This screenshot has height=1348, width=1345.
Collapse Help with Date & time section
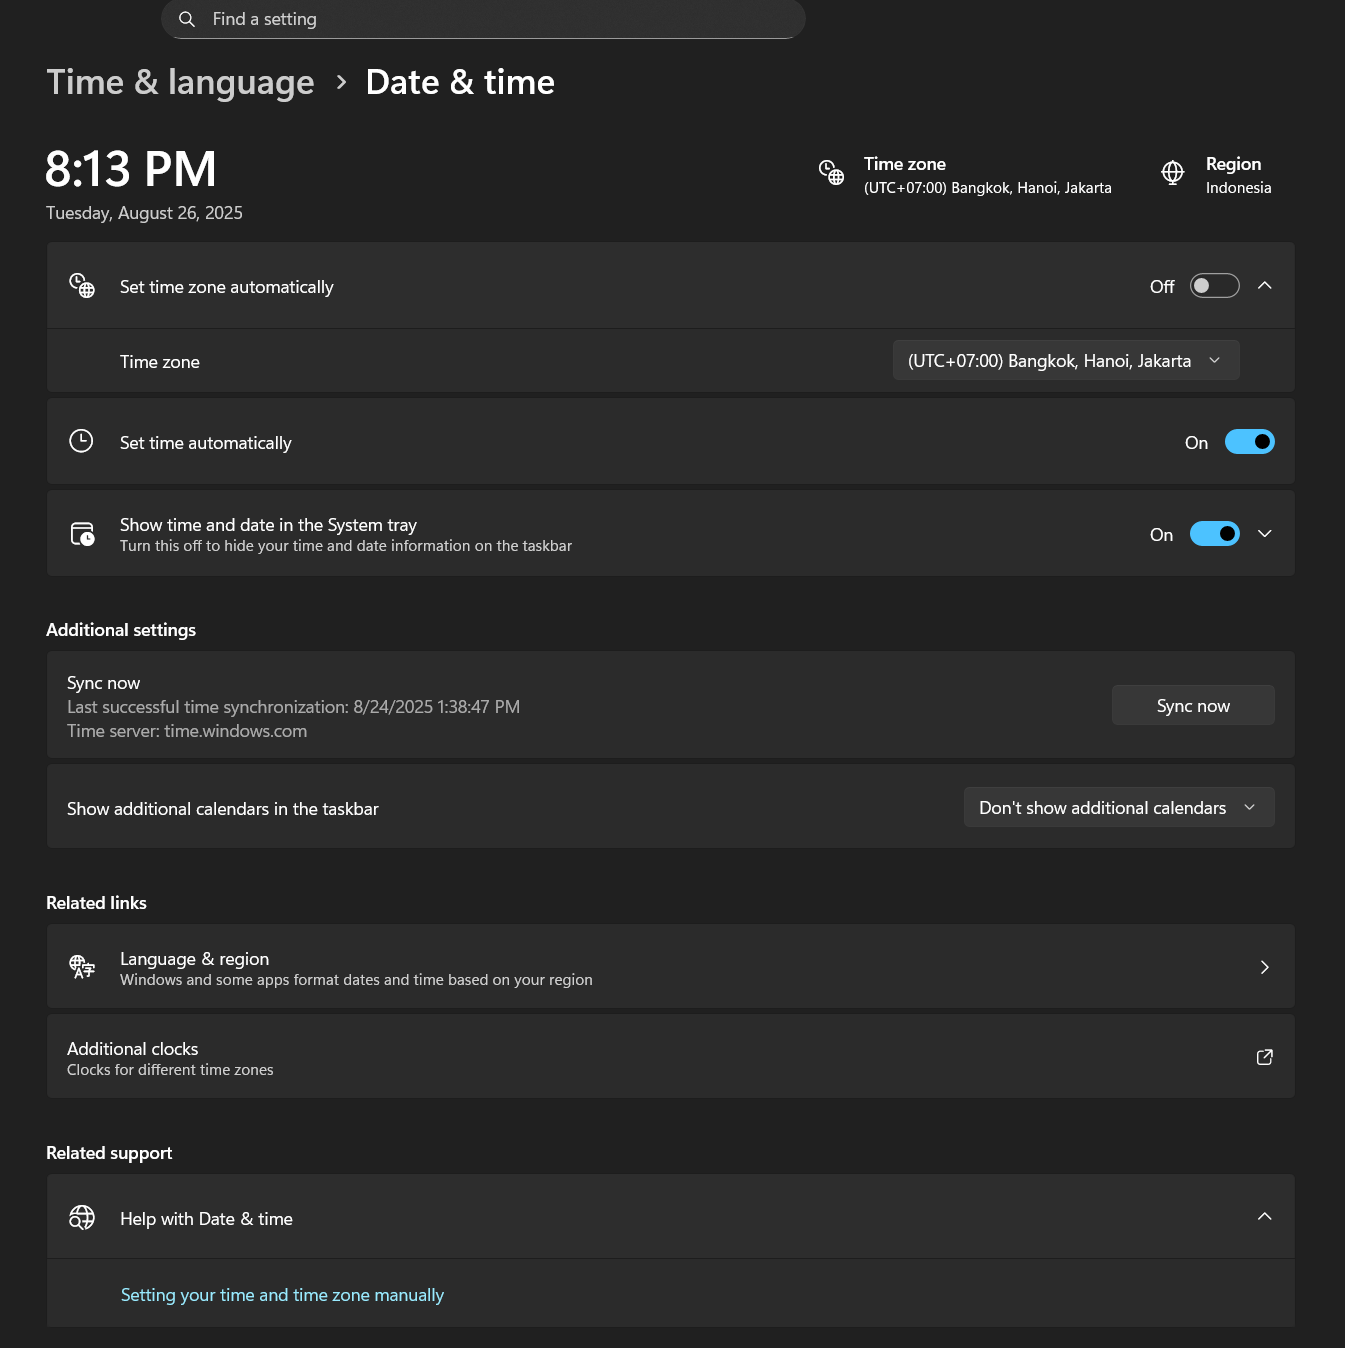1265,1217
